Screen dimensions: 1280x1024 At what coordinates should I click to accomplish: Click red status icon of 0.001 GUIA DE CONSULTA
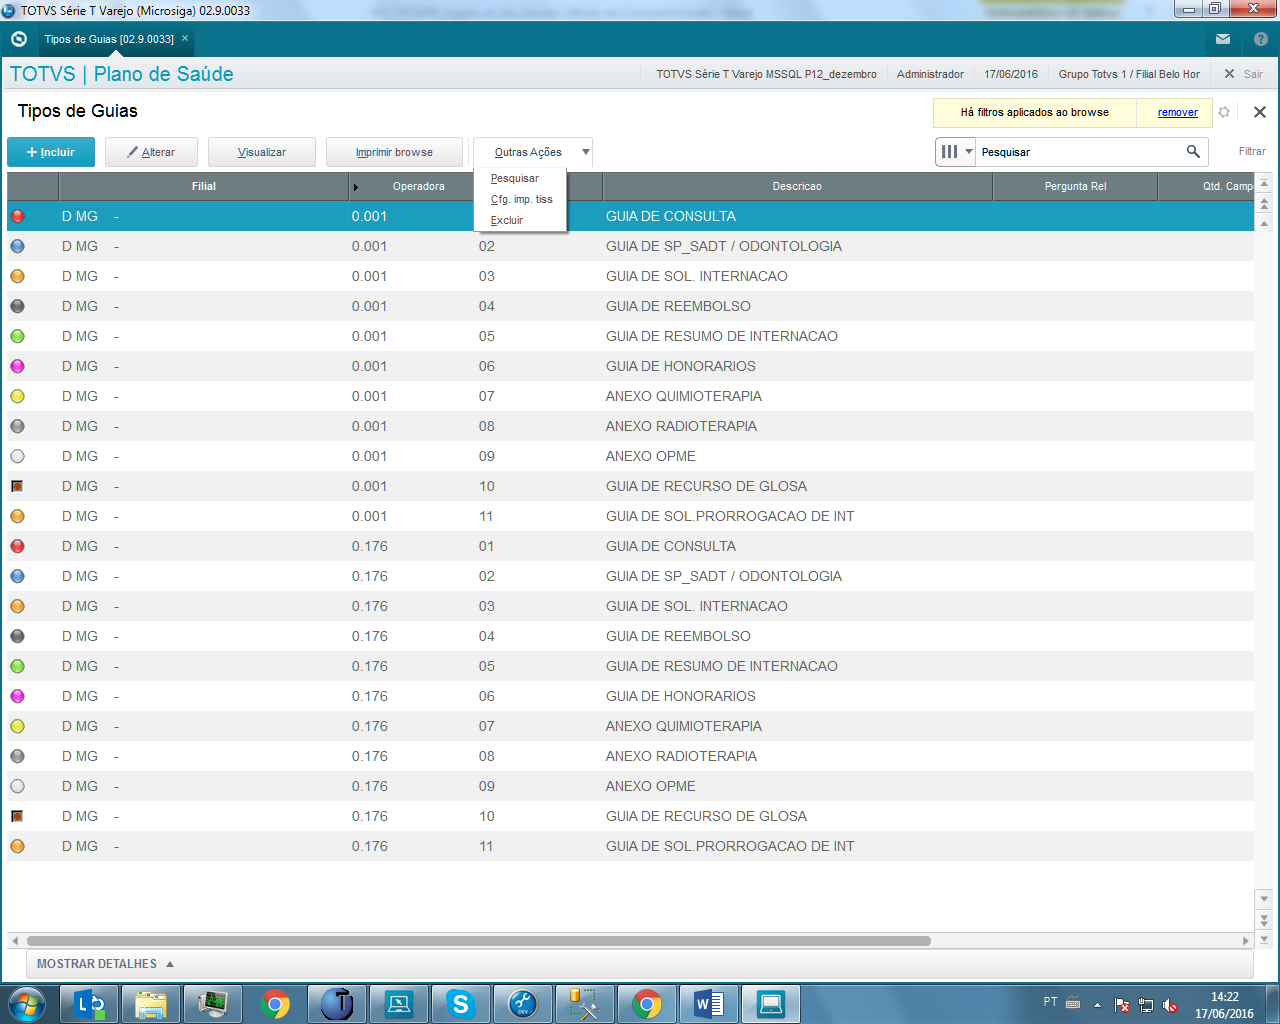click(17, 216)
